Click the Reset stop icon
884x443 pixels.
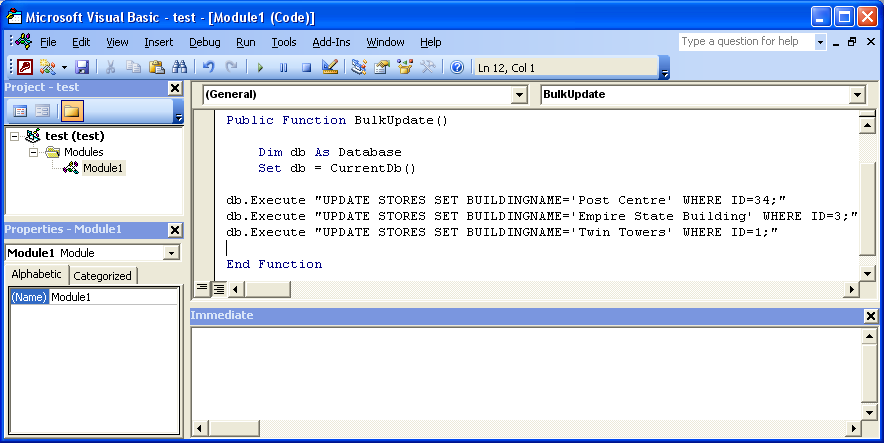coord(306,68)
